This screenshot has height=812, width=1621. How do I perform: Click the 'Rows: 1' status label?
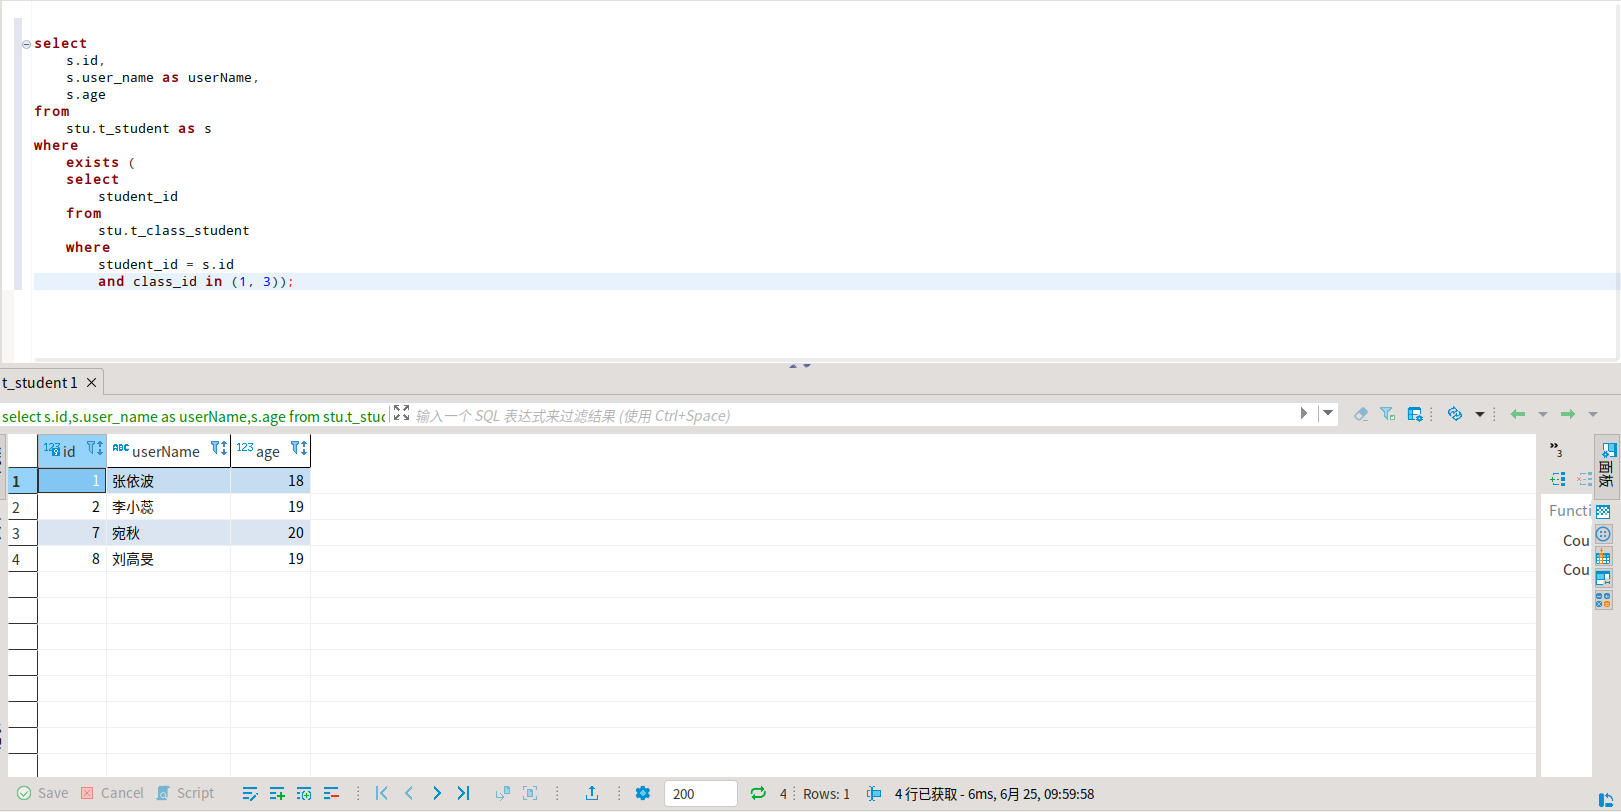click(826, 794)
